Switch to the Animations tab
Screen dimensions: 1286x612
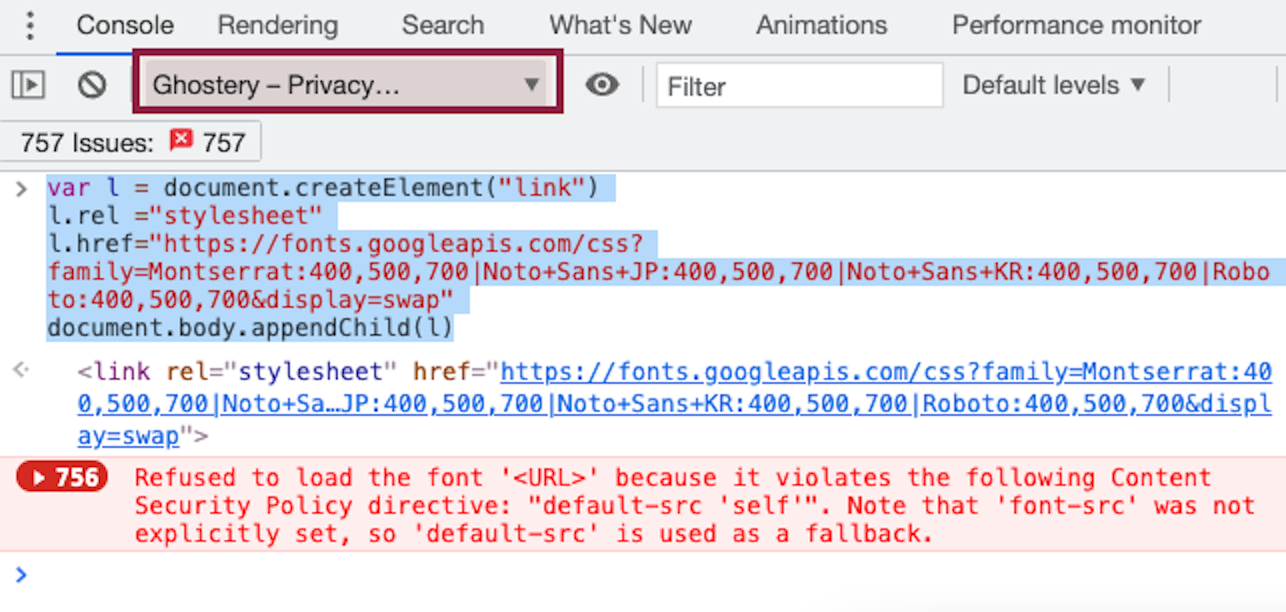coord(821,25)
